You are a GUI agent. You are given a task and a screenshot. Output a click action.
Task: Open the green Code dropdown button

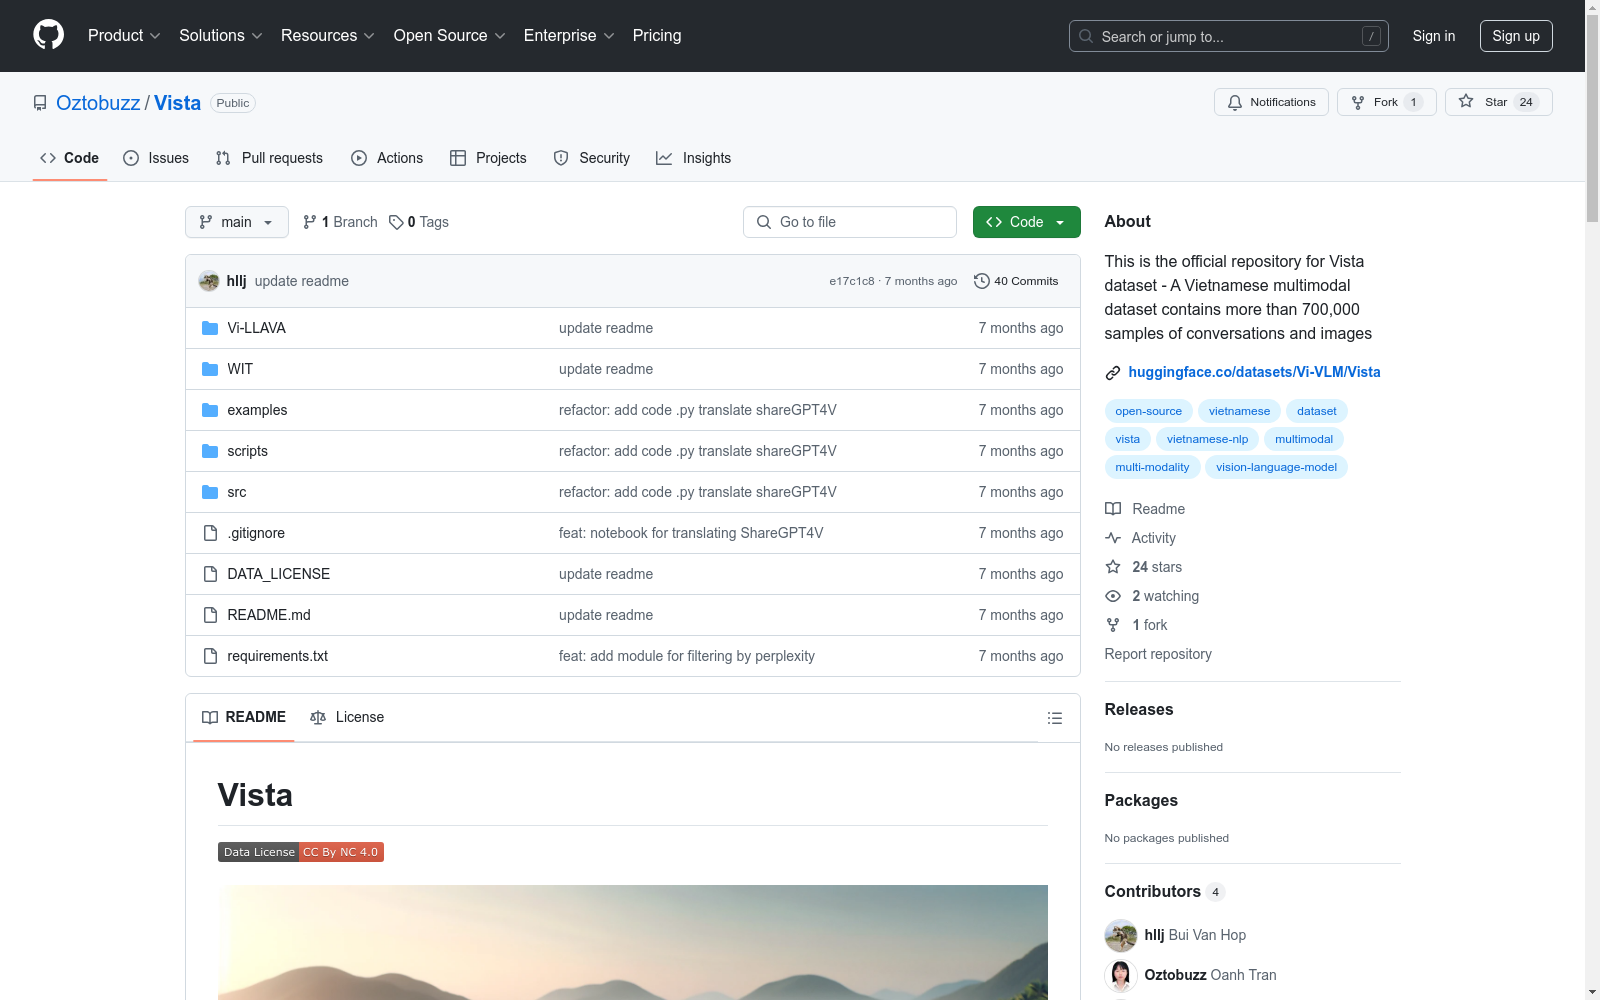pyautogui.click(x=1026, y=222)
